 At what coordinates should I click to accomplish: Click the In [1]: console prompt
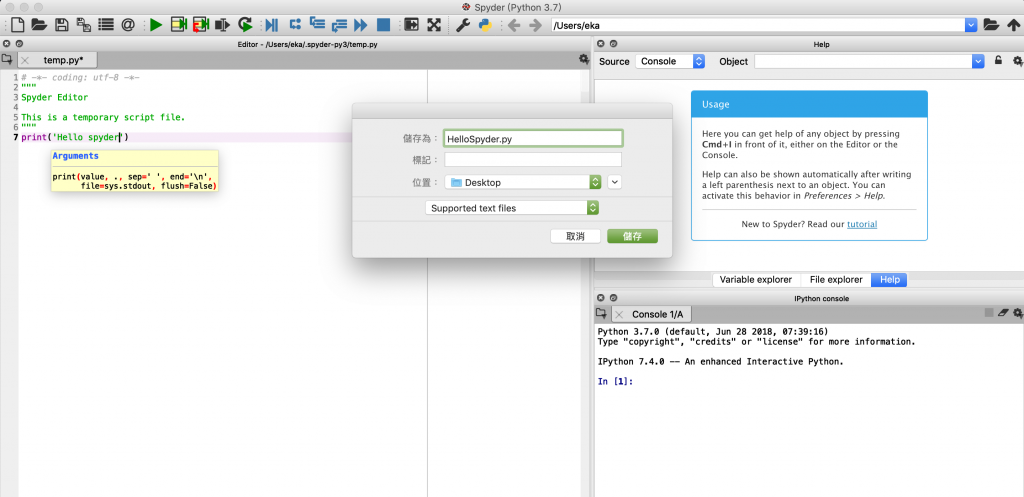(615, 381)
